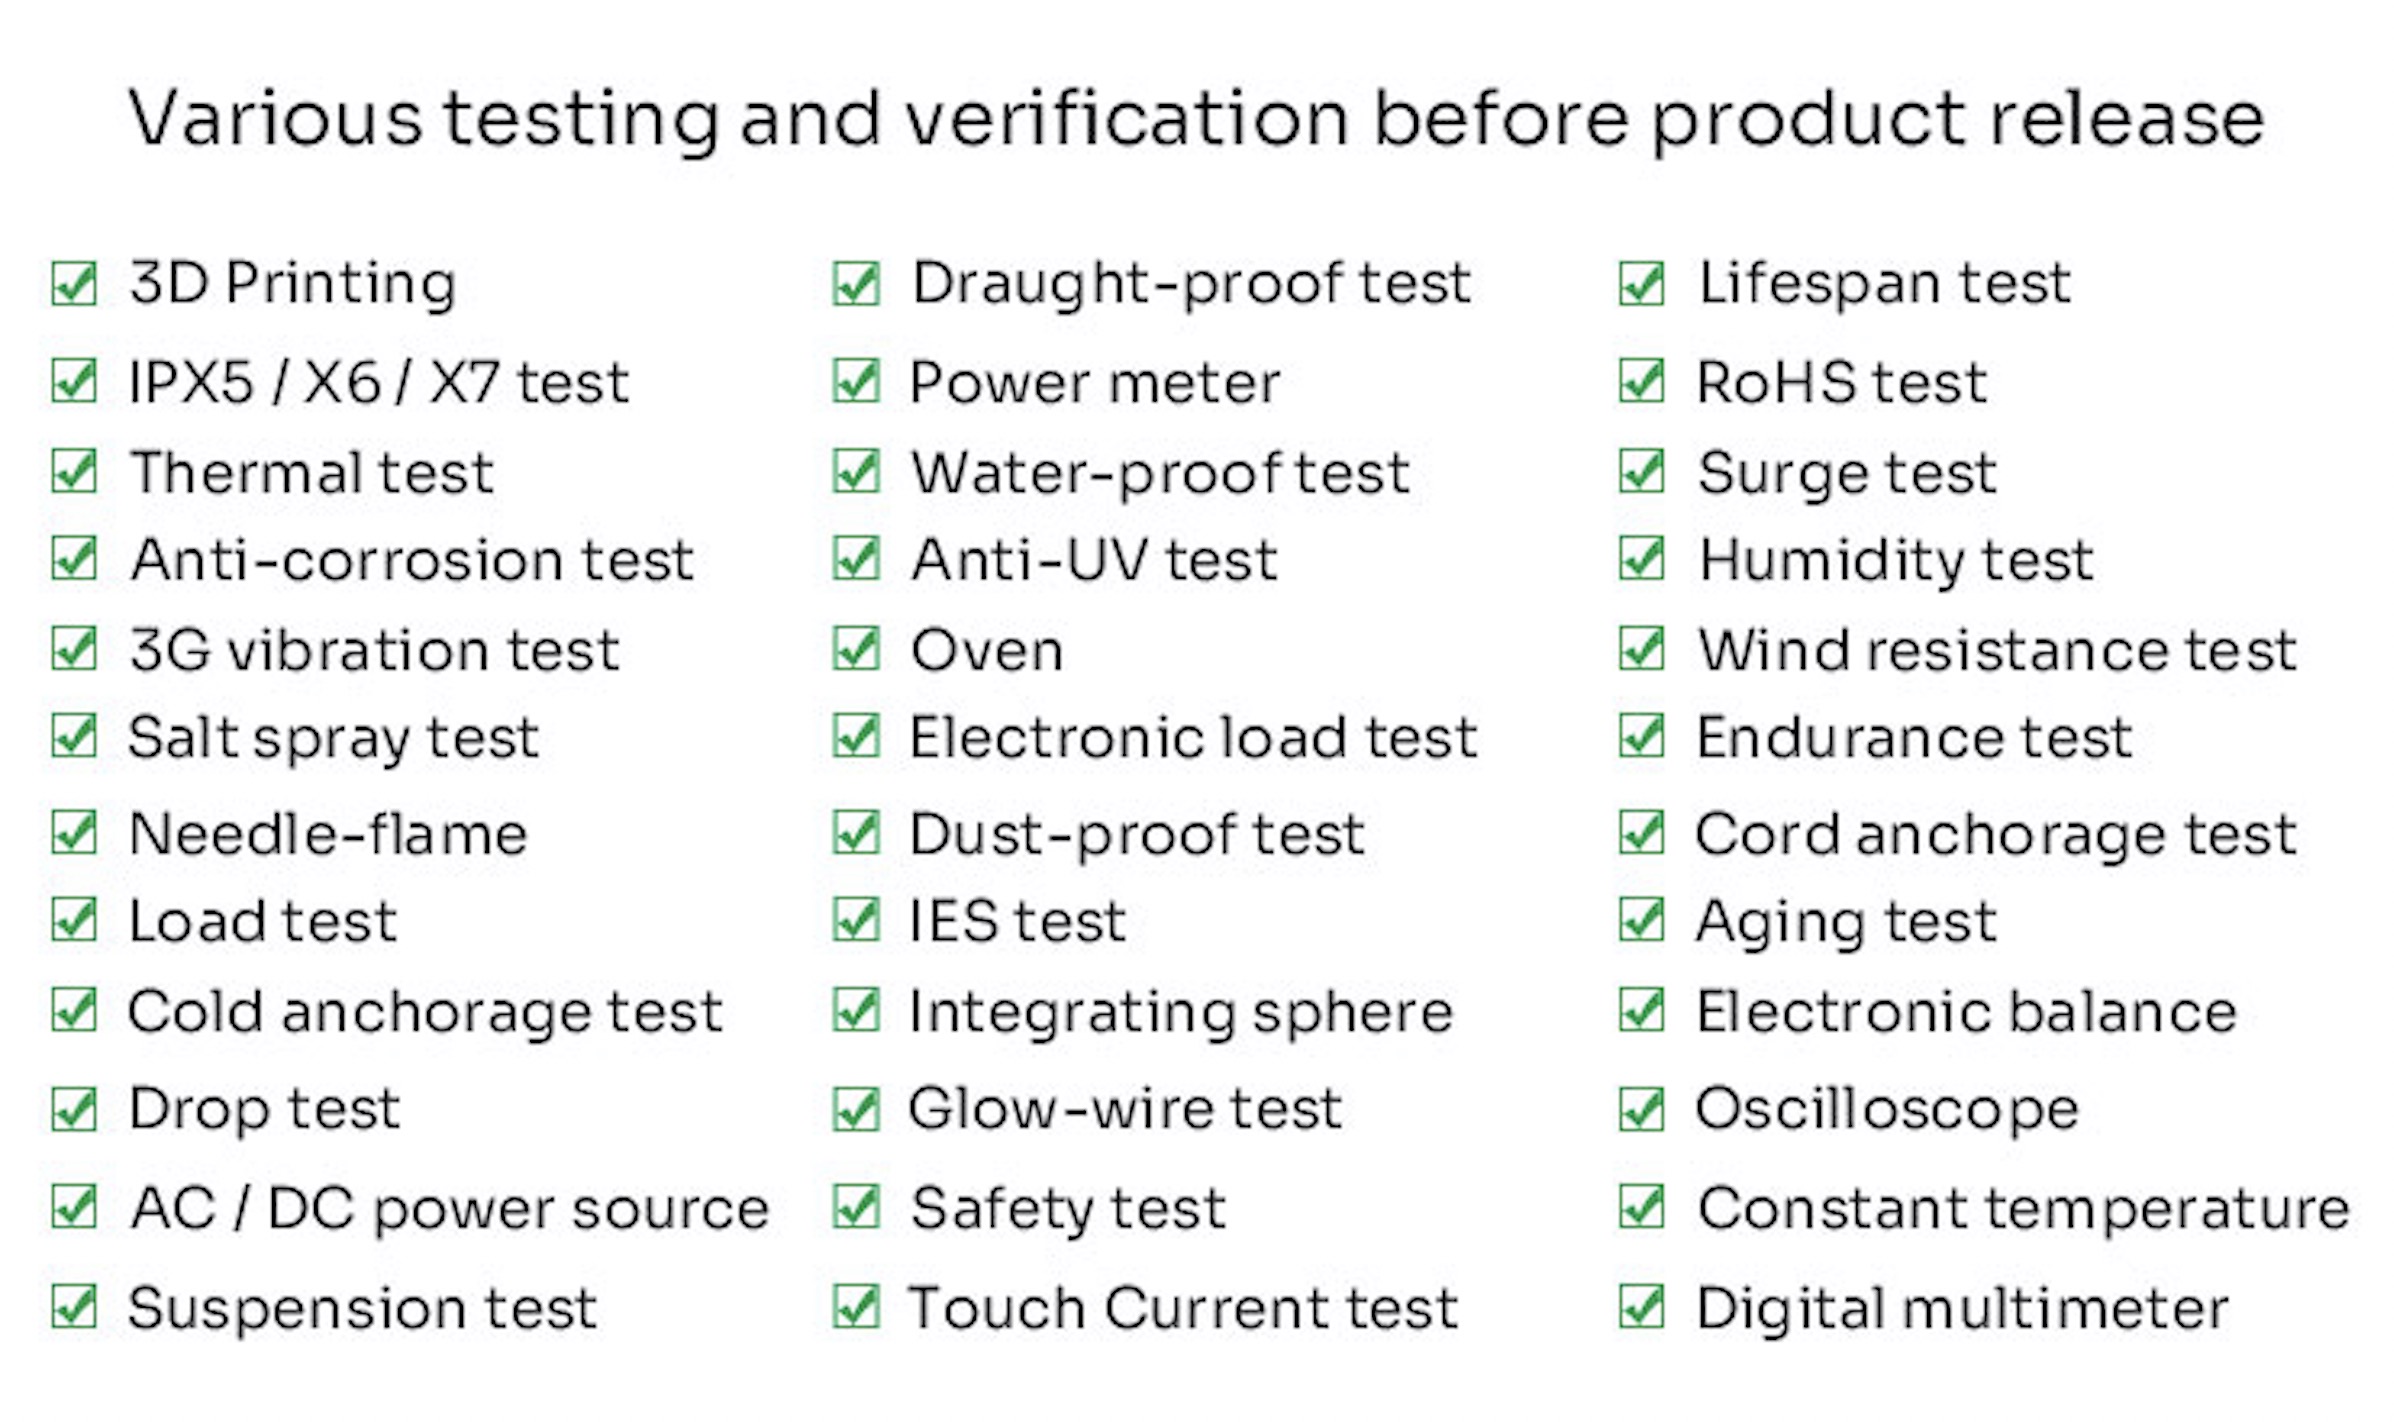
Task: Uncheck the Power meter checkbox
Action: (856, 382)
